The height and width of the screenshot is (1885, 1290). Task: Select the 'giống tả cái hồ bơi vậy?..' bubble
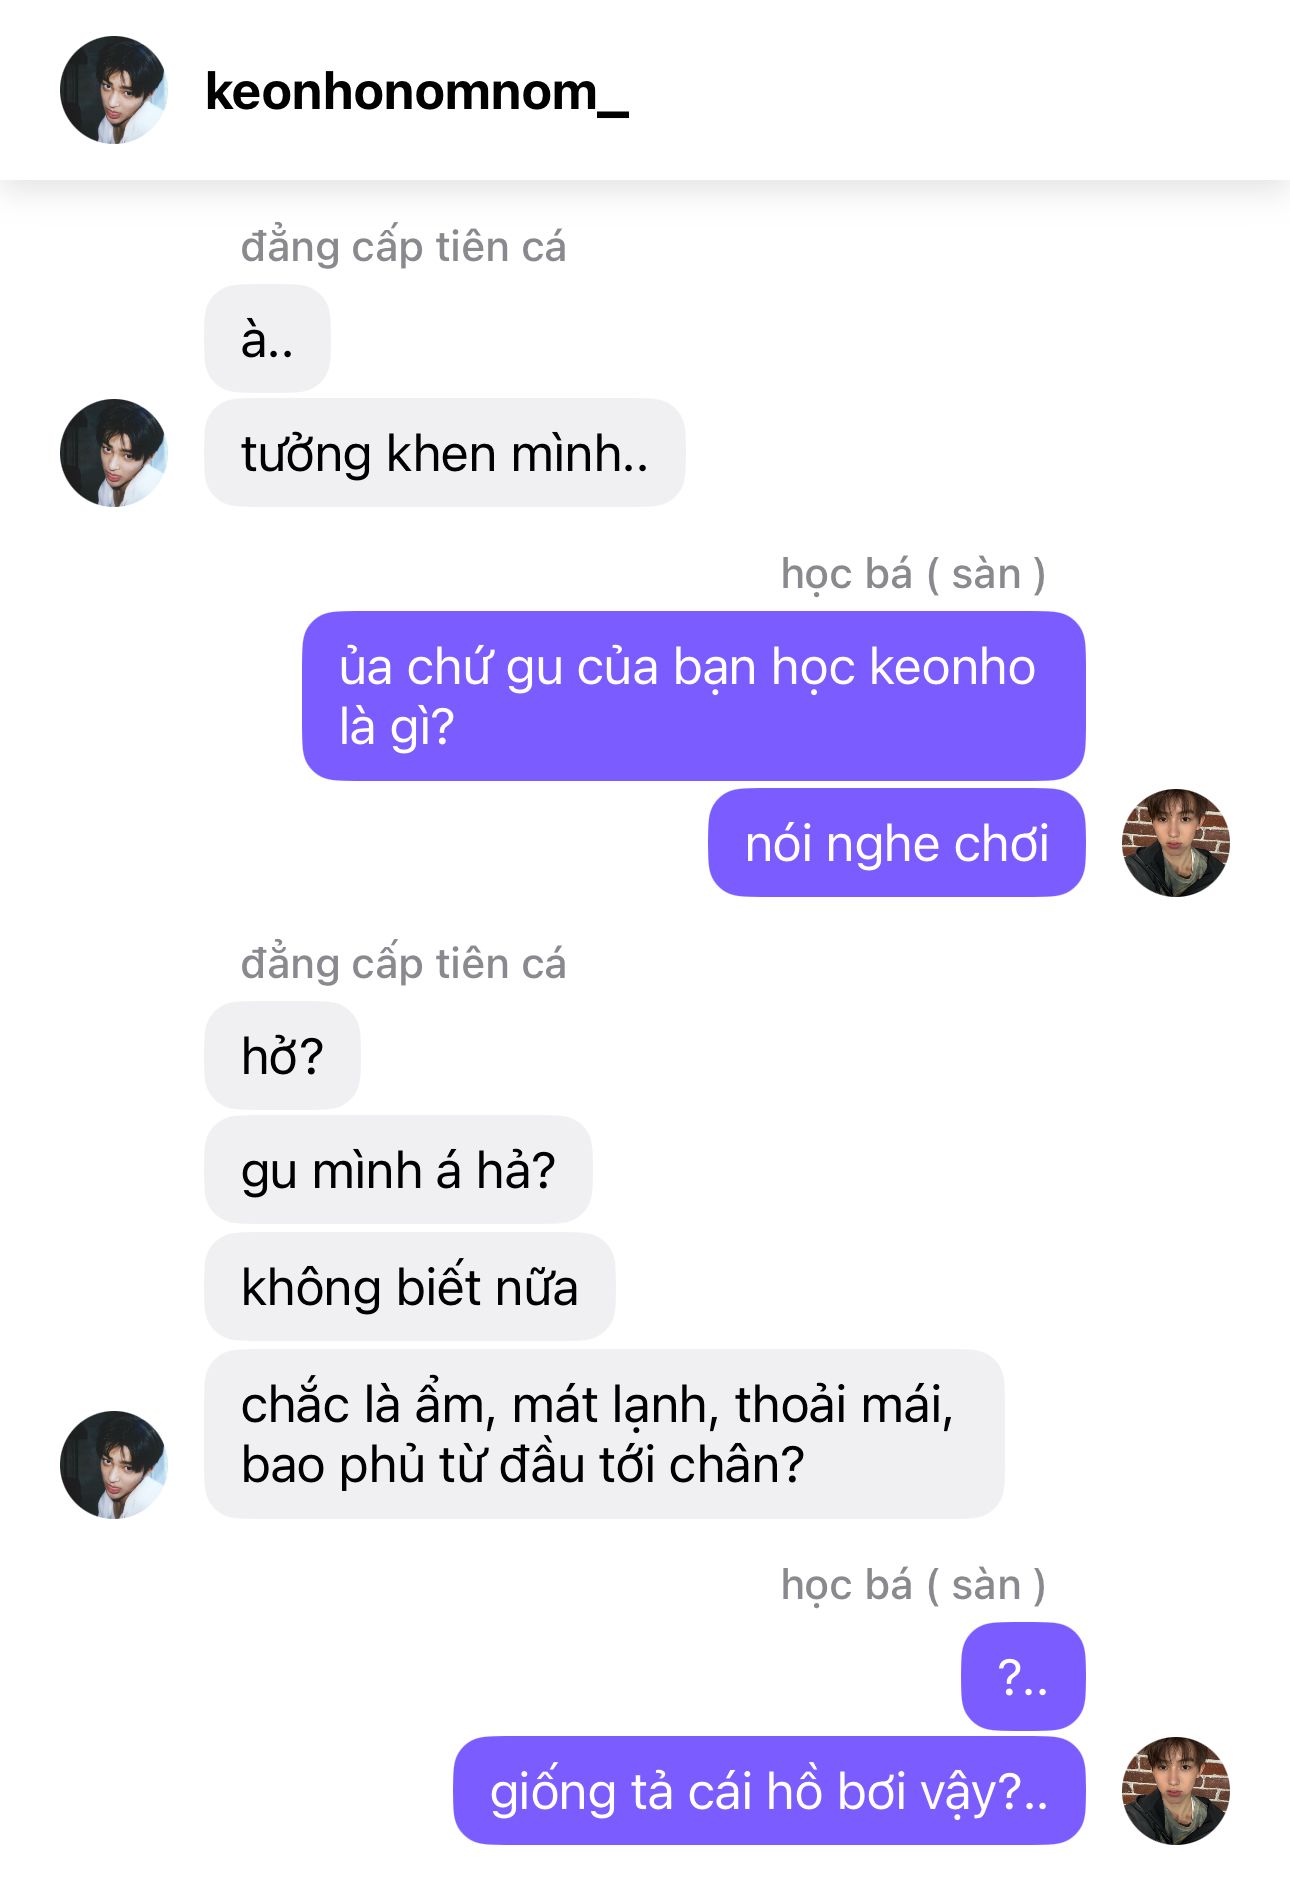point(769,1791)
